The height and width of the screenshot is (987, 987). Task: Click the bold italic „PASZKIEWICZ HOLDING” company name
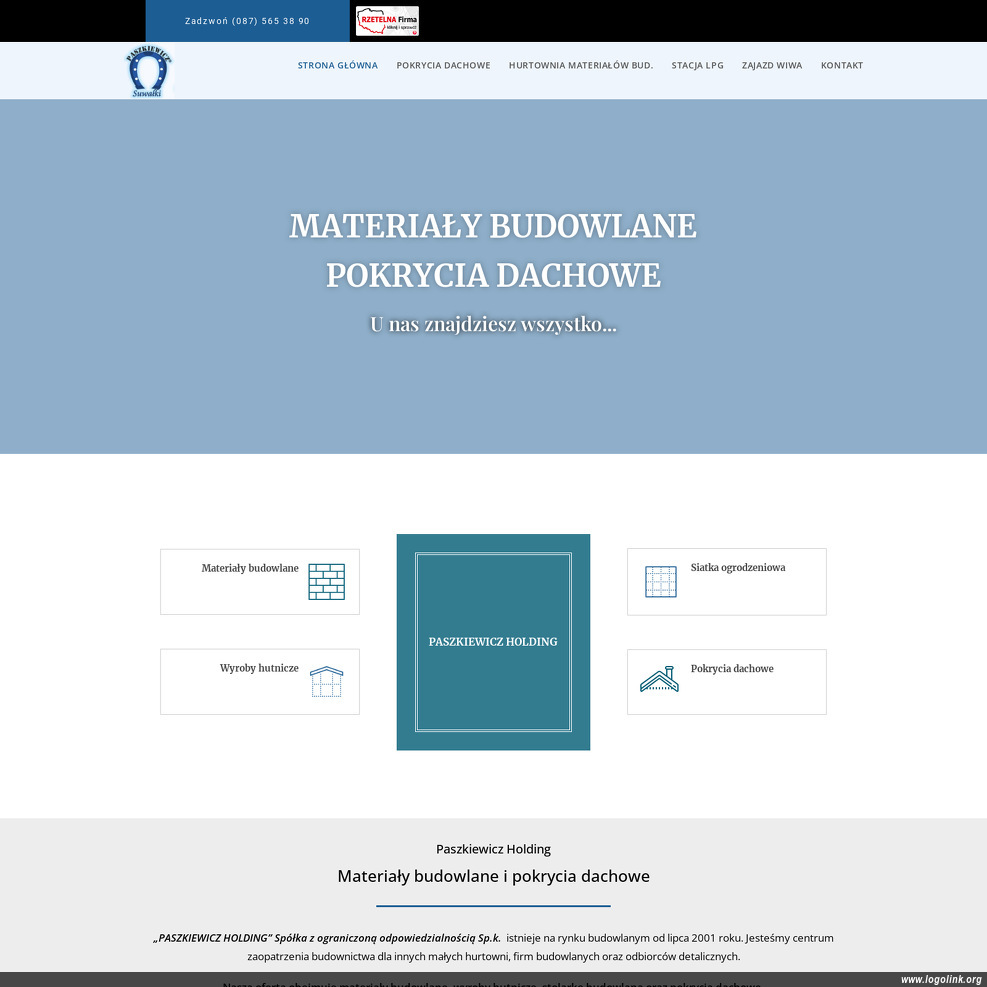click(327, 938)
